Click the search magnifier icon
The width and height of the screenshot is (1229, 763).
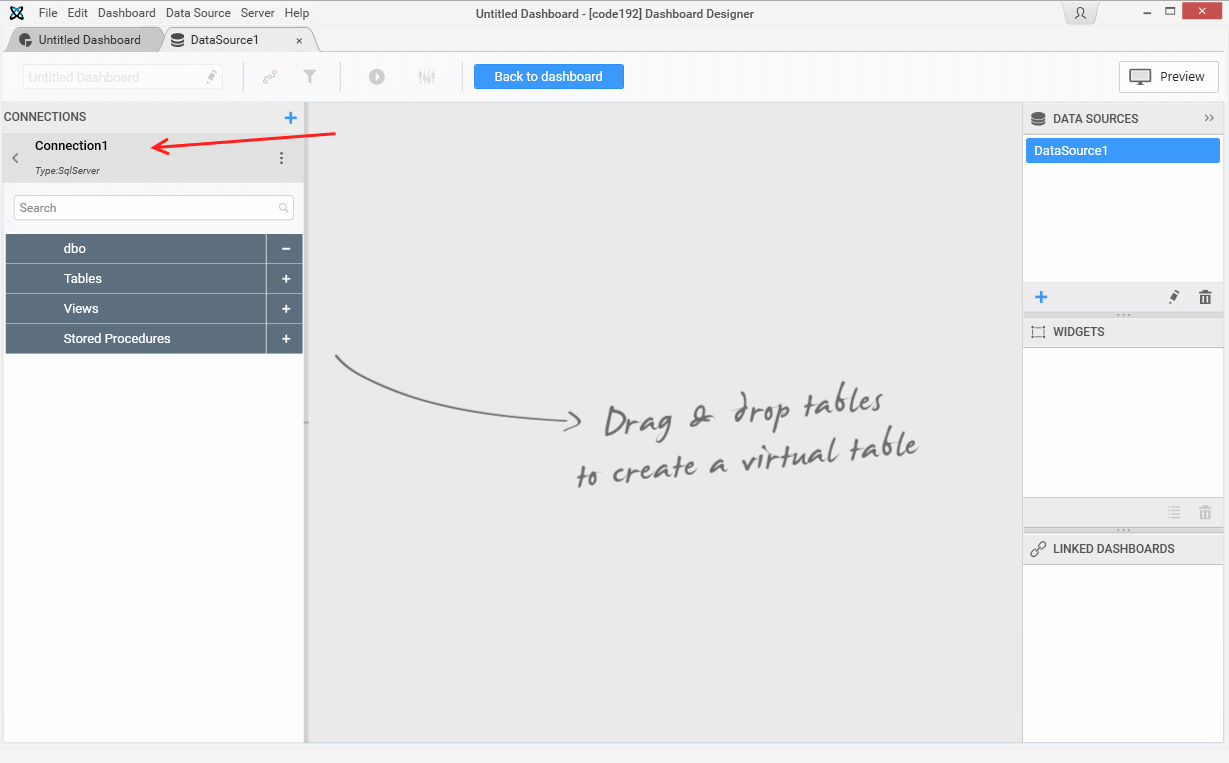(x=284, y=208)
